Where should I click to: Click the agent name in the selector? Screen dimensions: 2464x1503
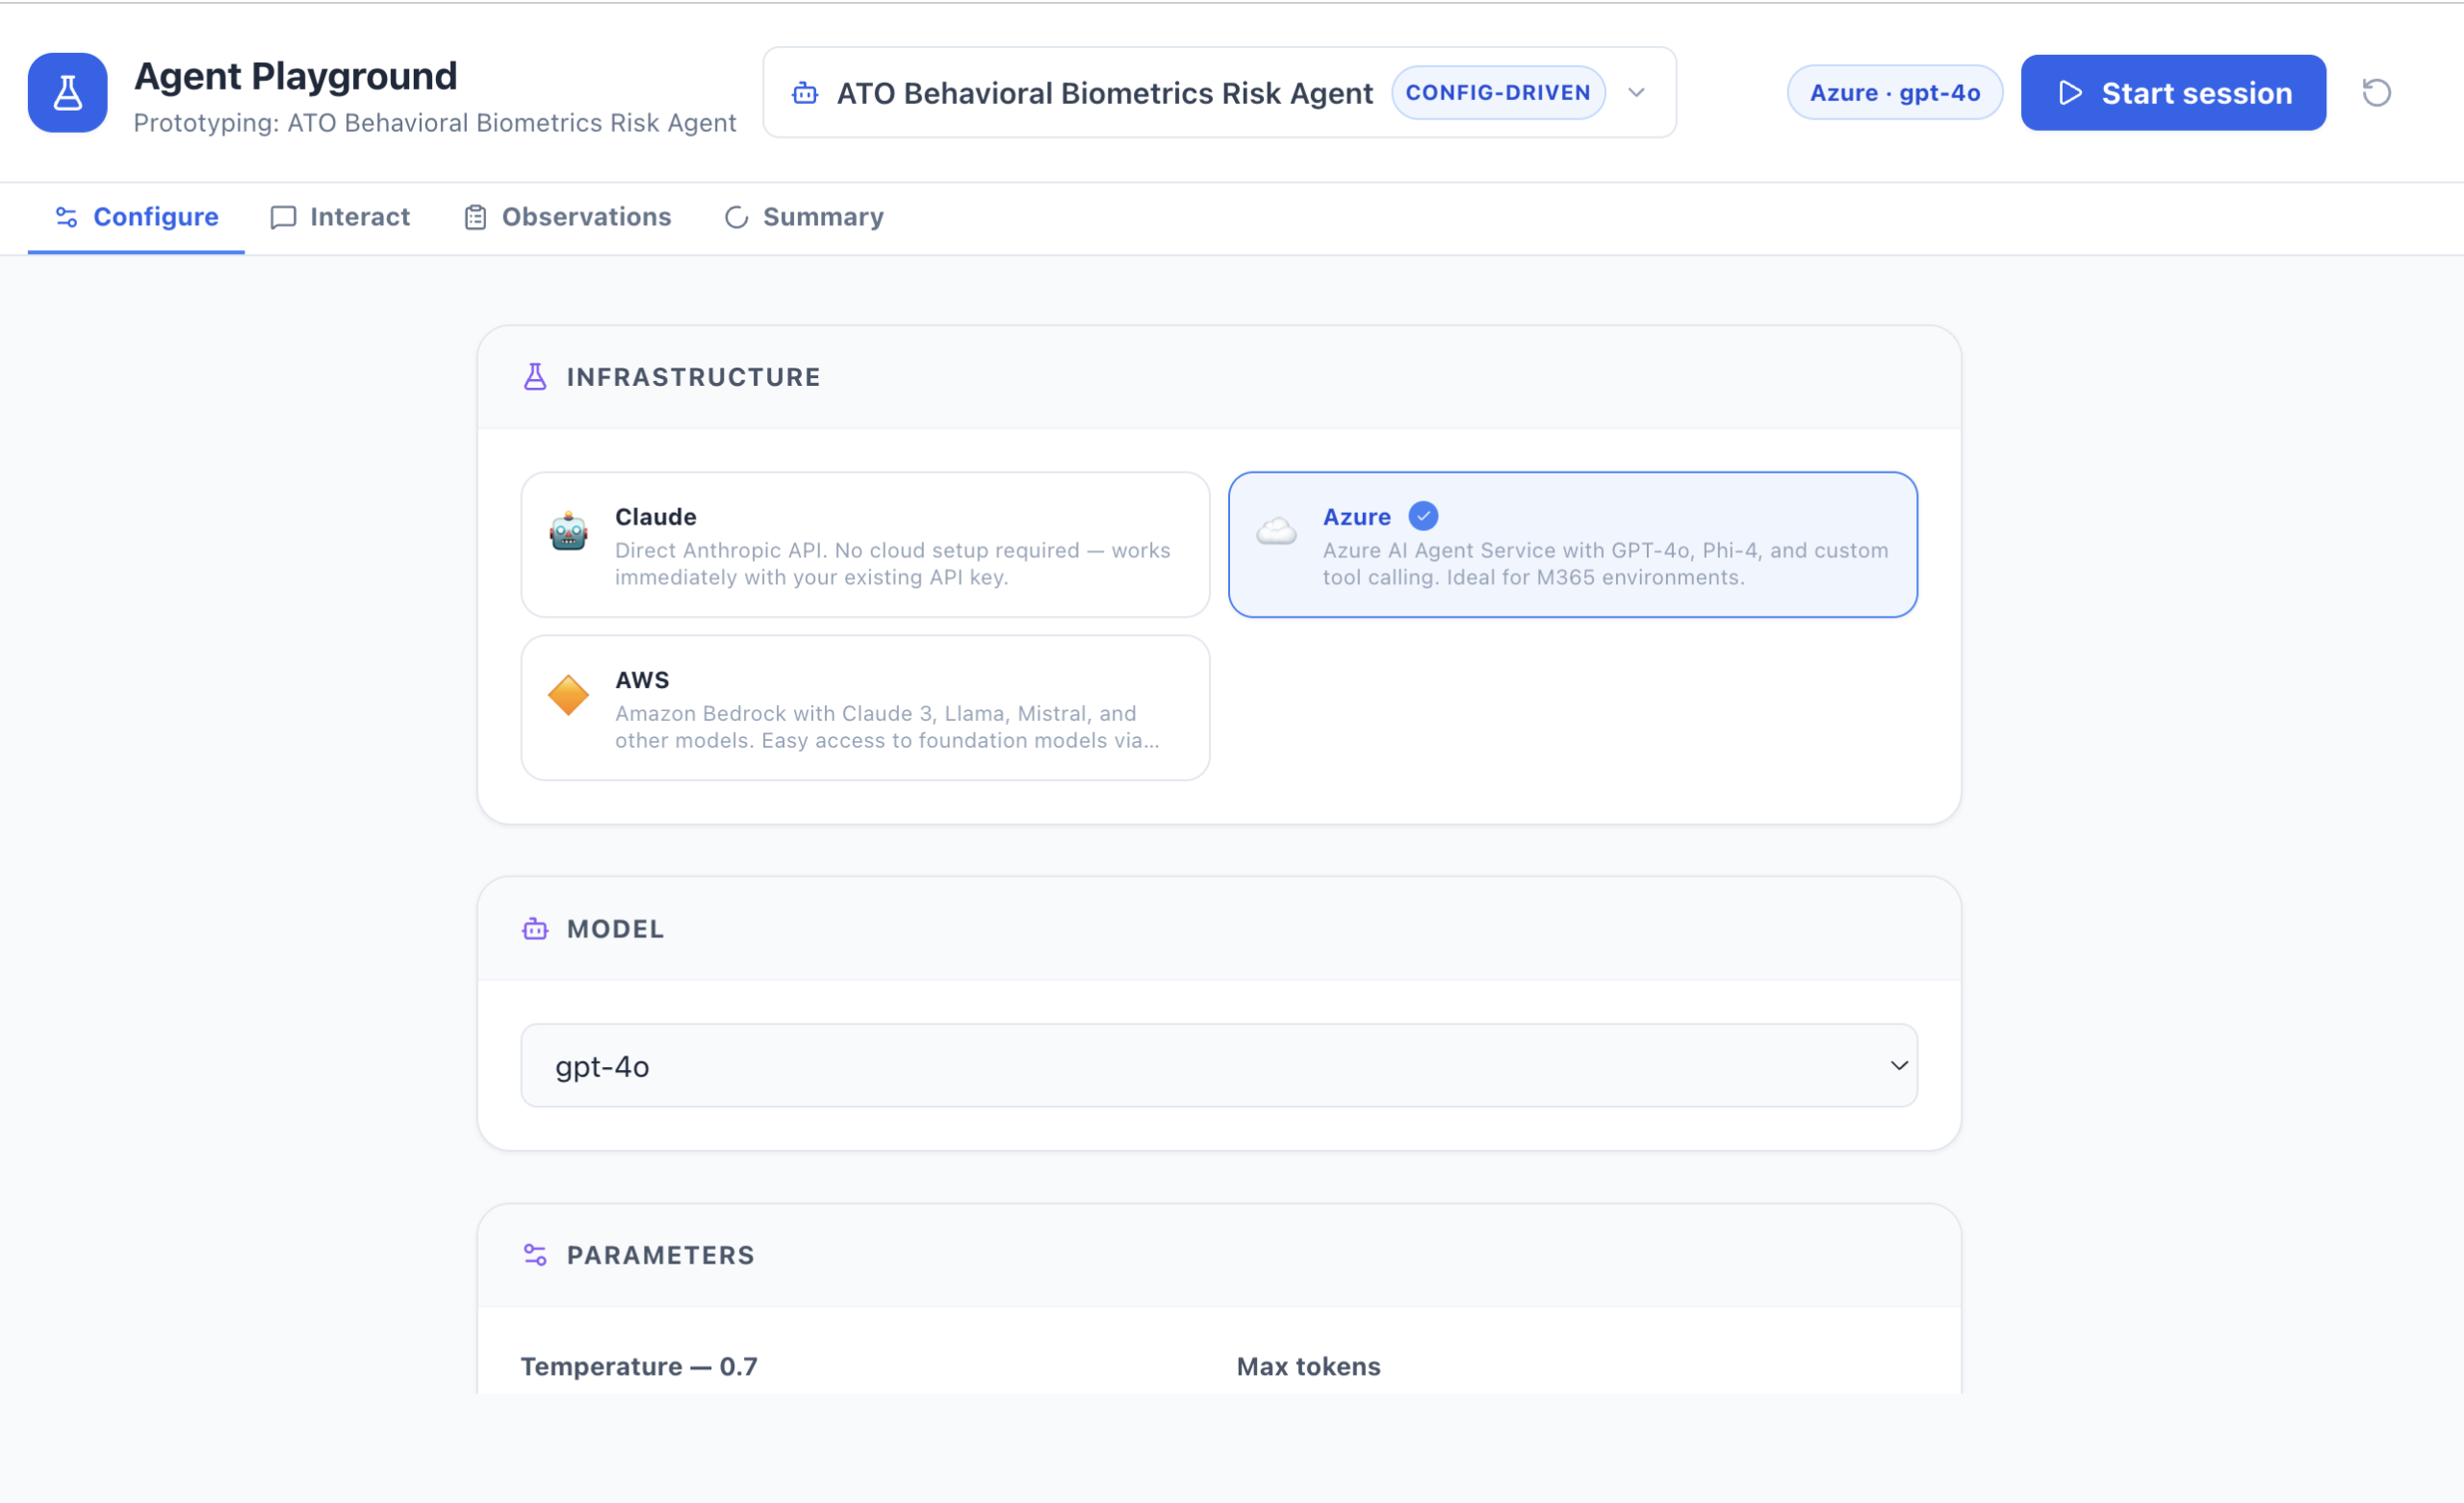[1104, 93]
